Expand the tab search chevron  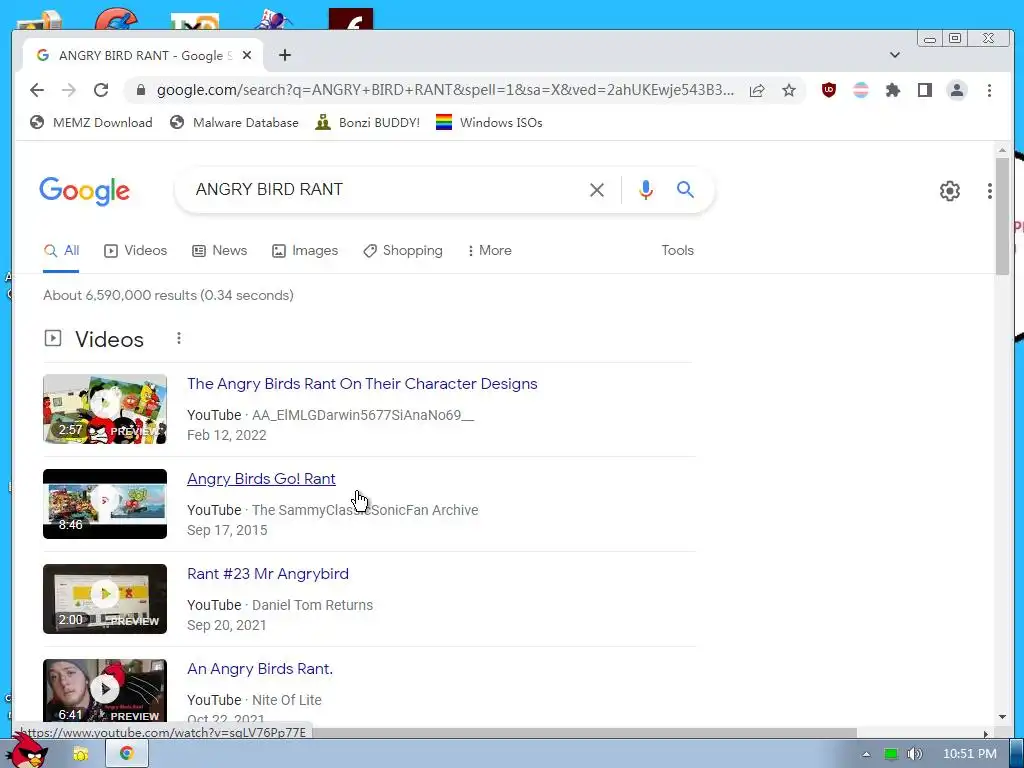(895, 56)
